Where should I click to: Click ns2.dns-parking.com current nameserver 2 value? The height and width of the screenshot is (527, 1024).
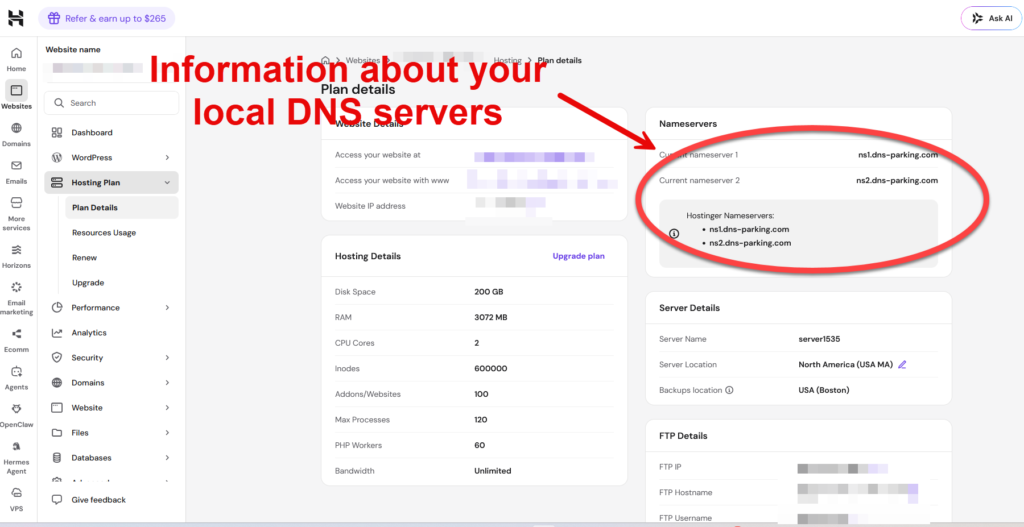pyautogui.click(x=897, y=180)
